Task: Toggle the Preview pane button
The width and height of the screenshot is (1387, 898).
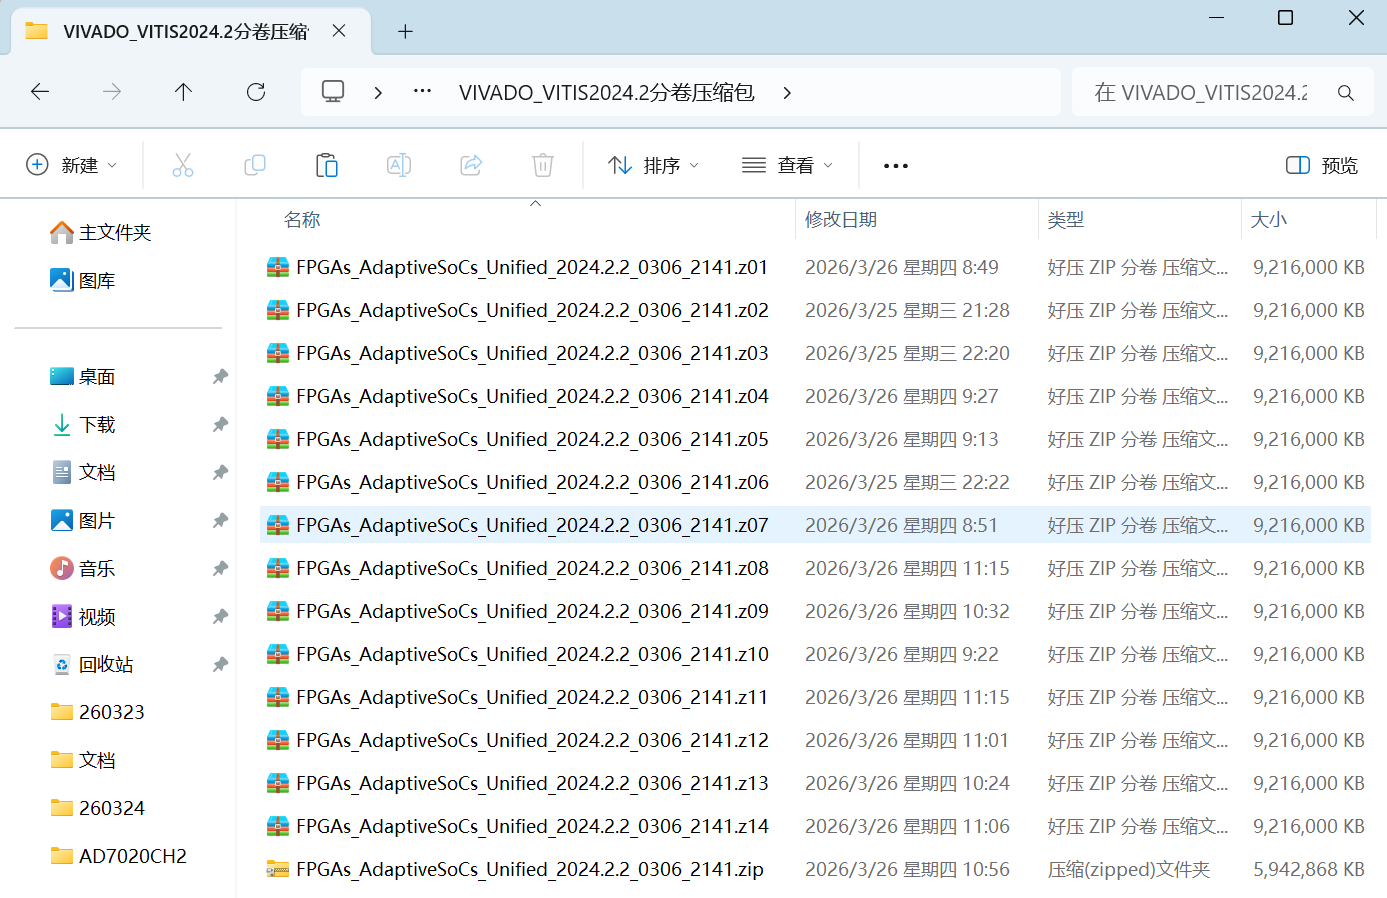Action: coord(1322,165)
